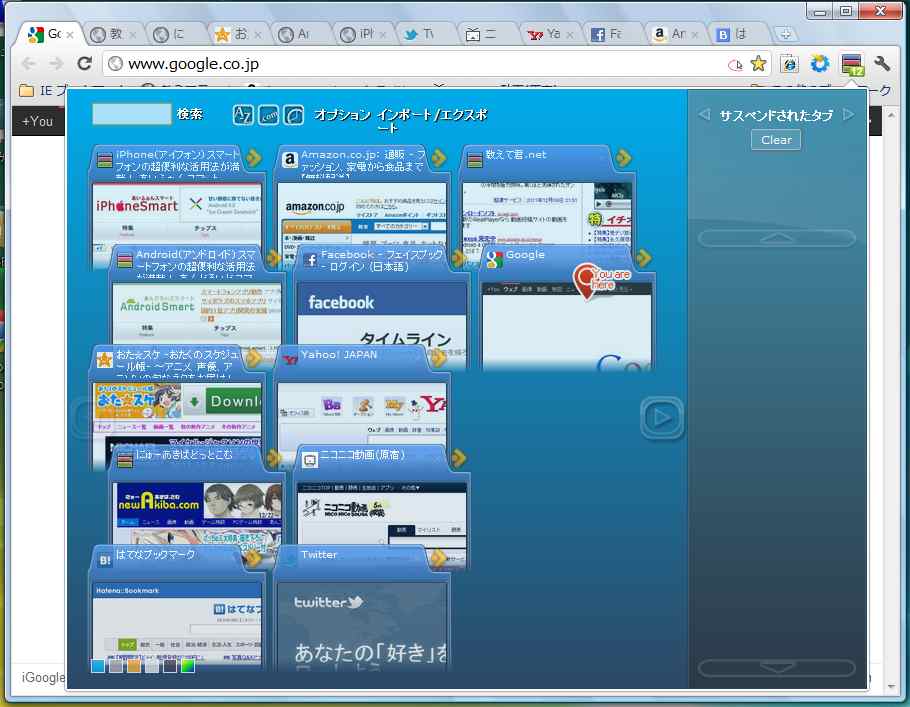
Task: Switch to the Google browser tab
Action: click(50, 34)
